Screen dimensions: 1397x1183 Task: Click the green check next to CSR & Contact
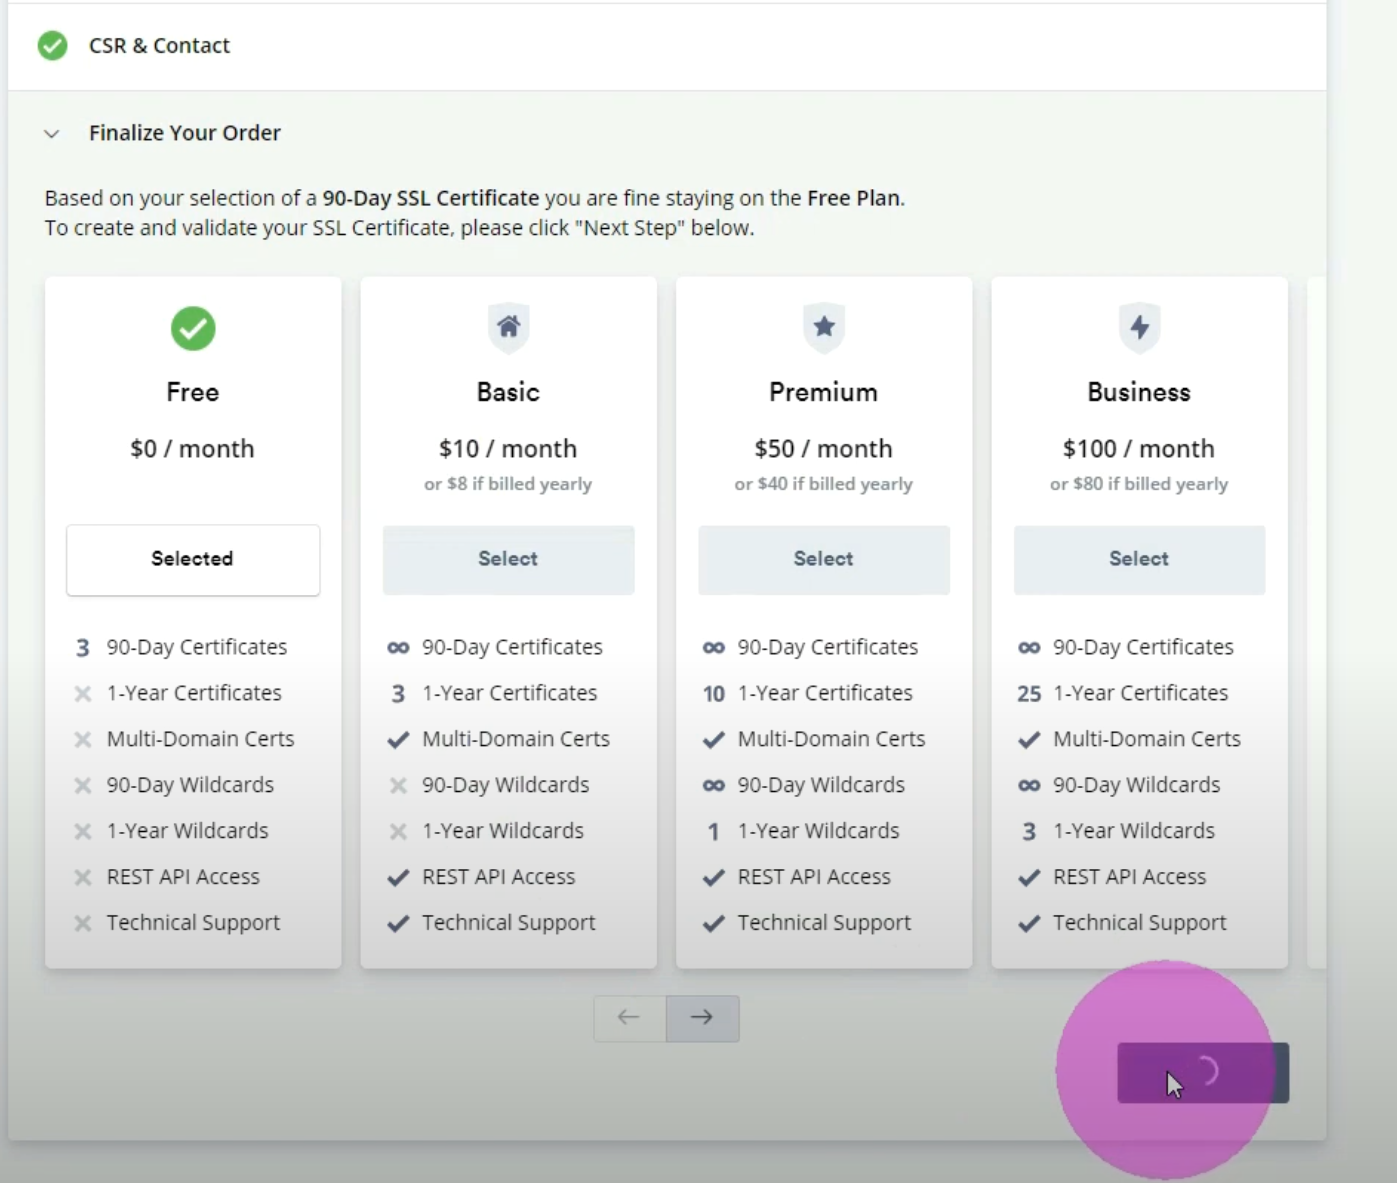tap(52, 46)
